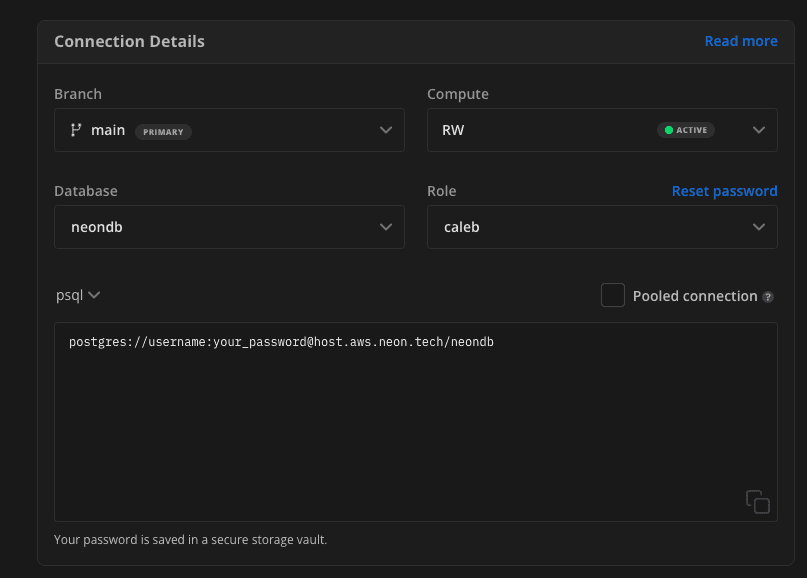Click the psql chevron icon
This screenshot has width=807, height=578.
coord(93,295)
